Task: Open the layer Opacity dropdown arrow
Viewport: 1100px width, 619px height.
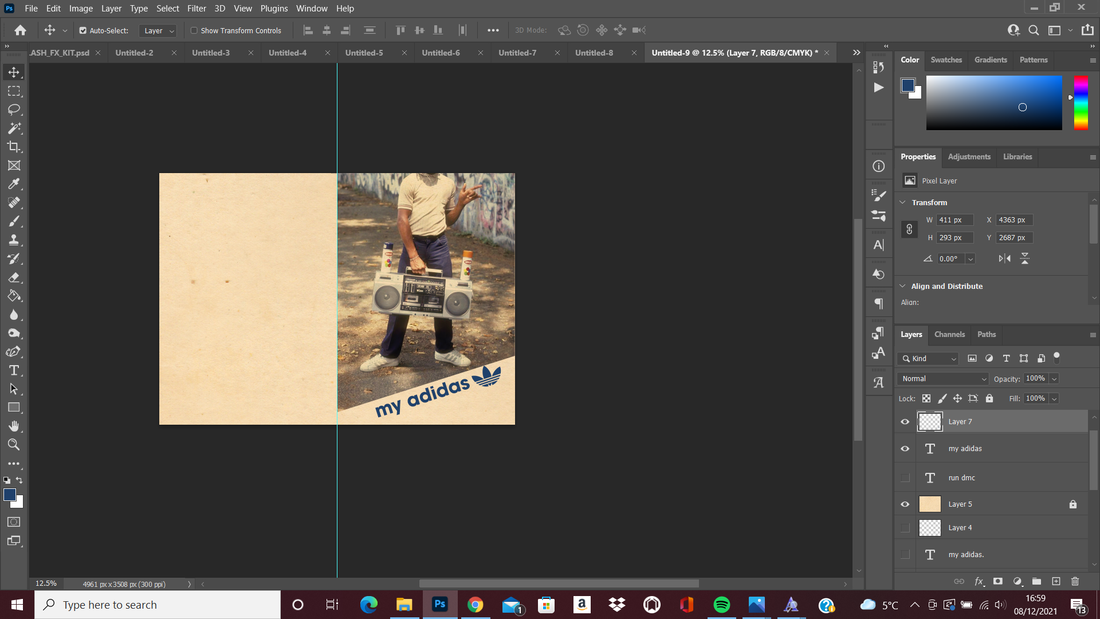Action: (x=1054, y=379)
